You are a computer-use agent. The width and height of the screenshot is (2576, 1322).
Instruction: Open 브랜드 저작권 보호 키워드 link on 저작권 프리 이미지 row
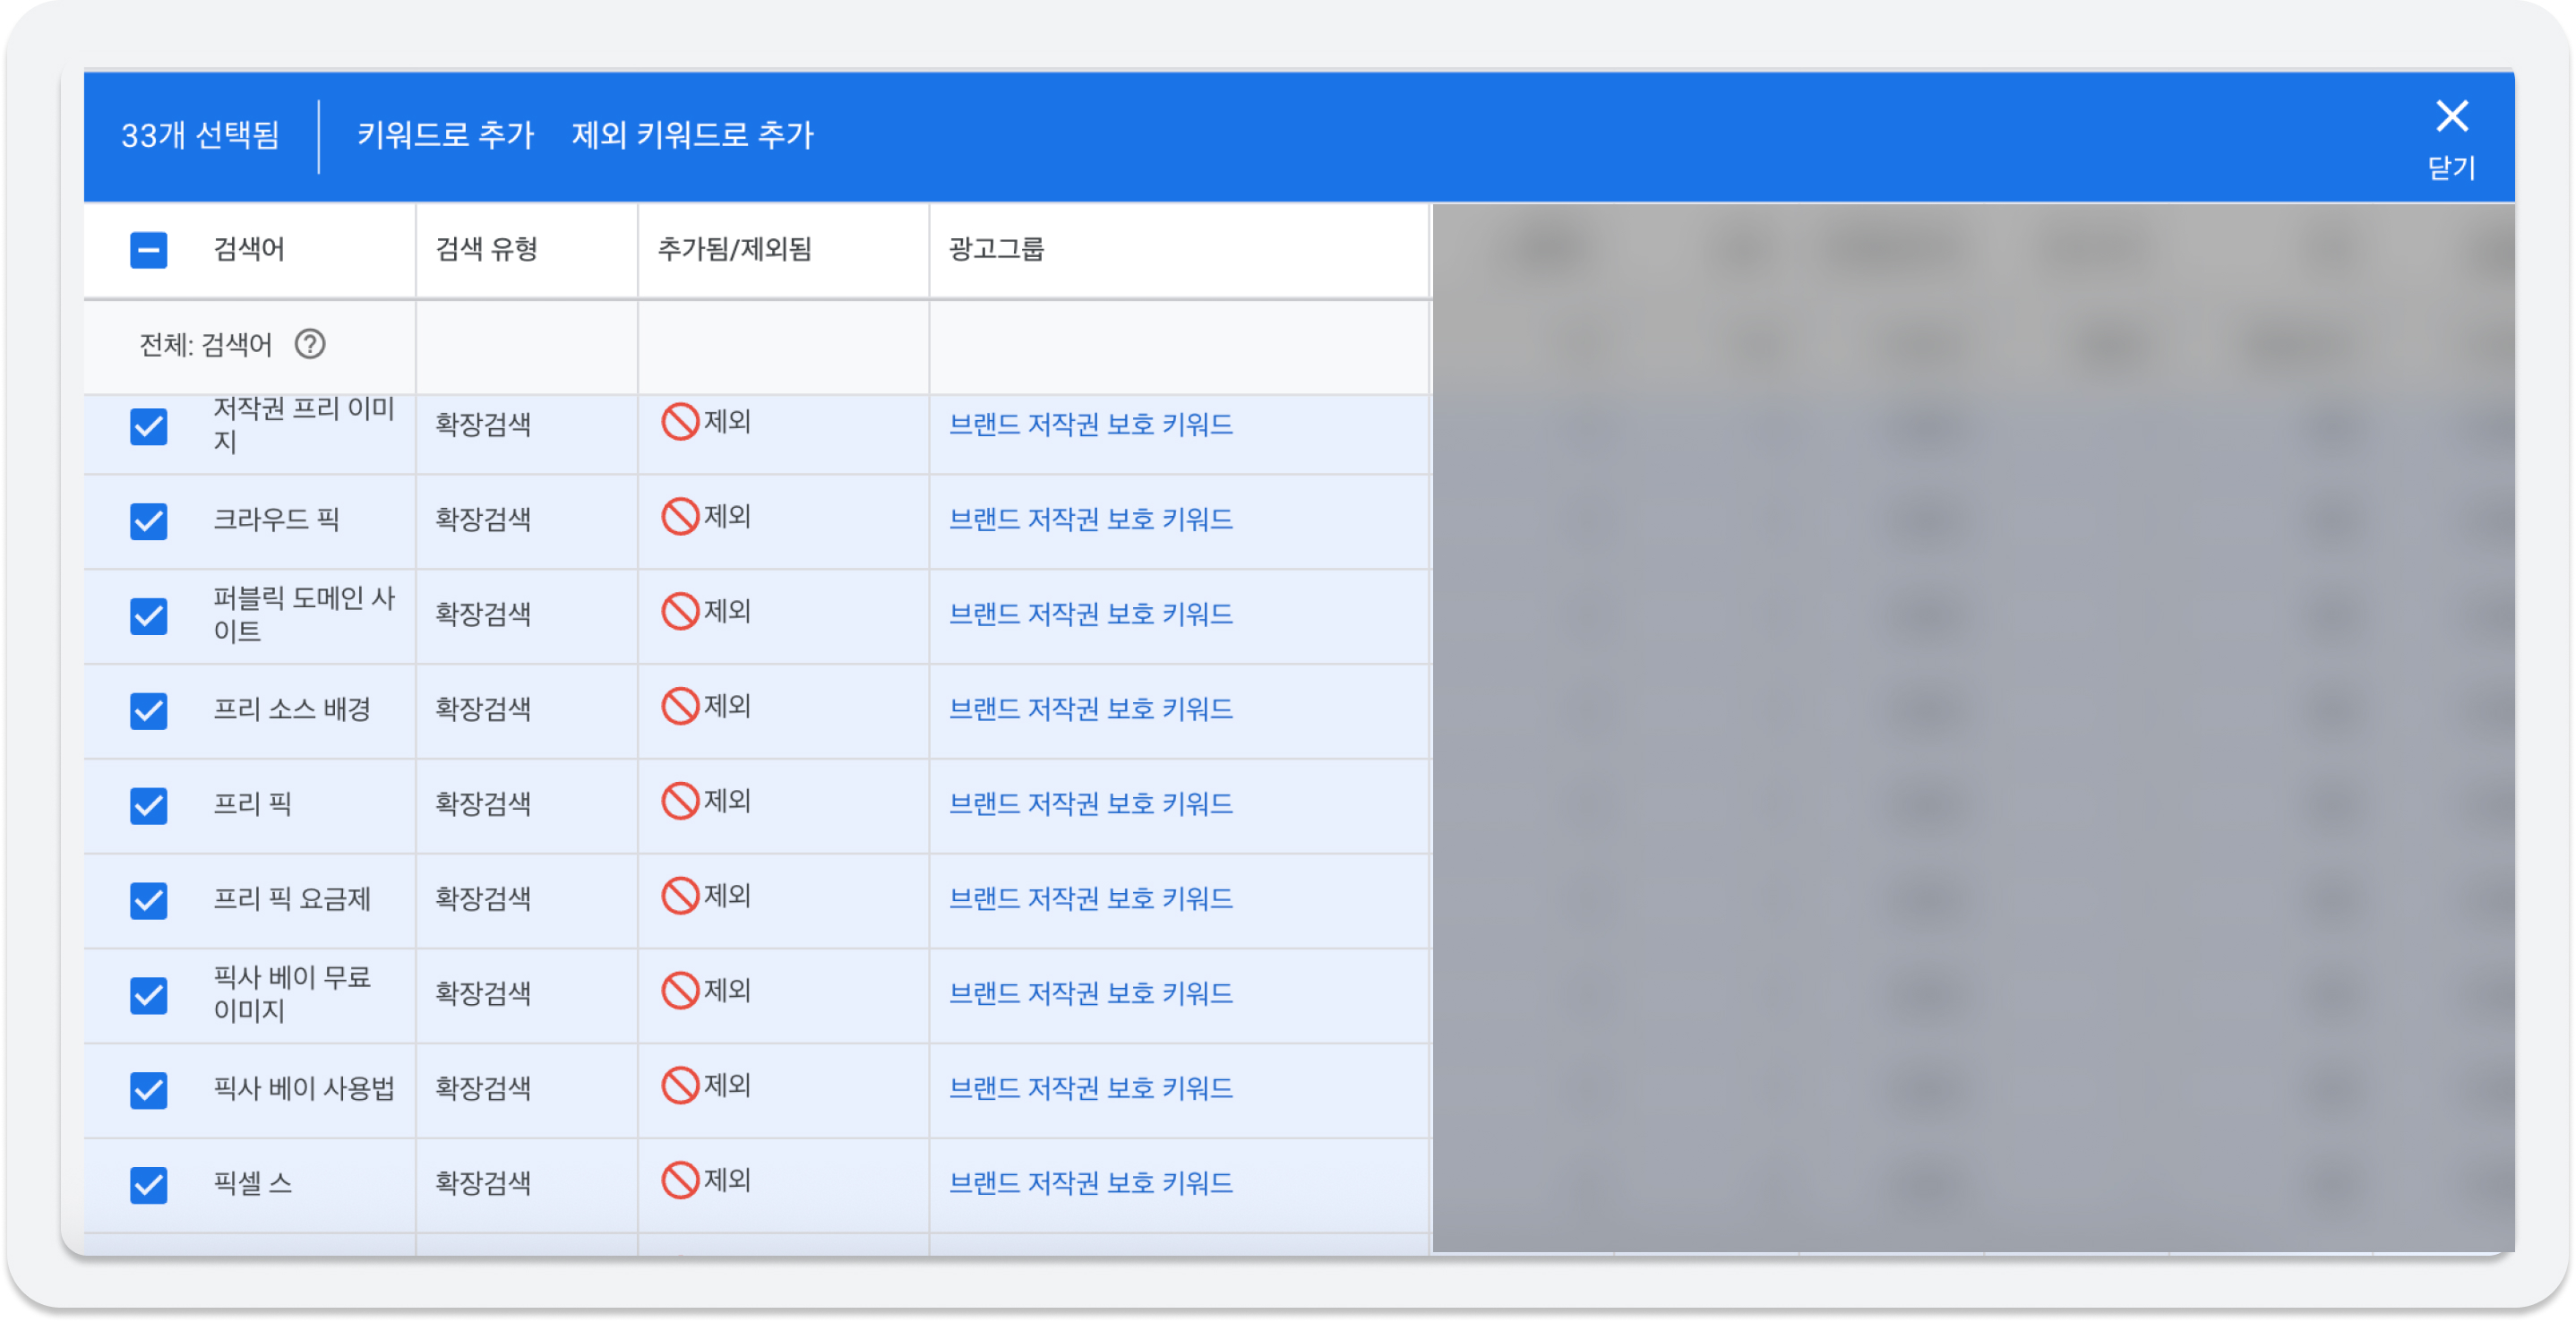(1092, 424)
